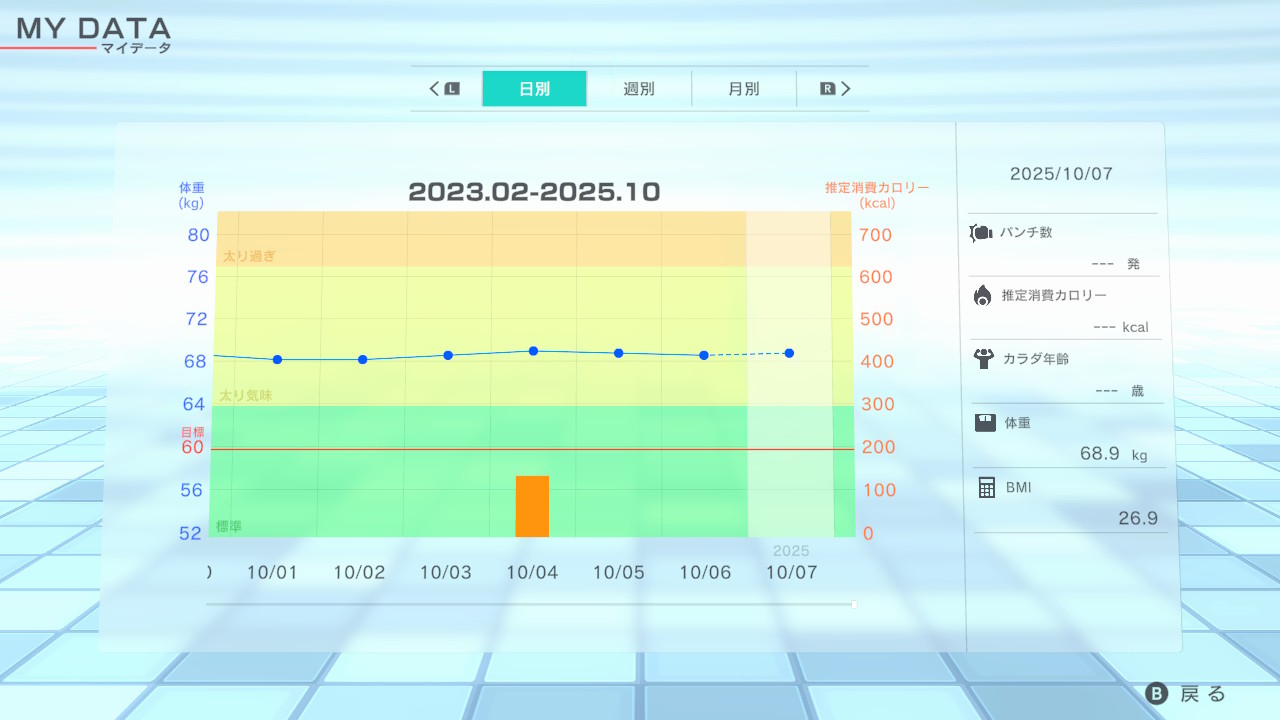Click the boxing glove punch count icon

pos(980,233)
